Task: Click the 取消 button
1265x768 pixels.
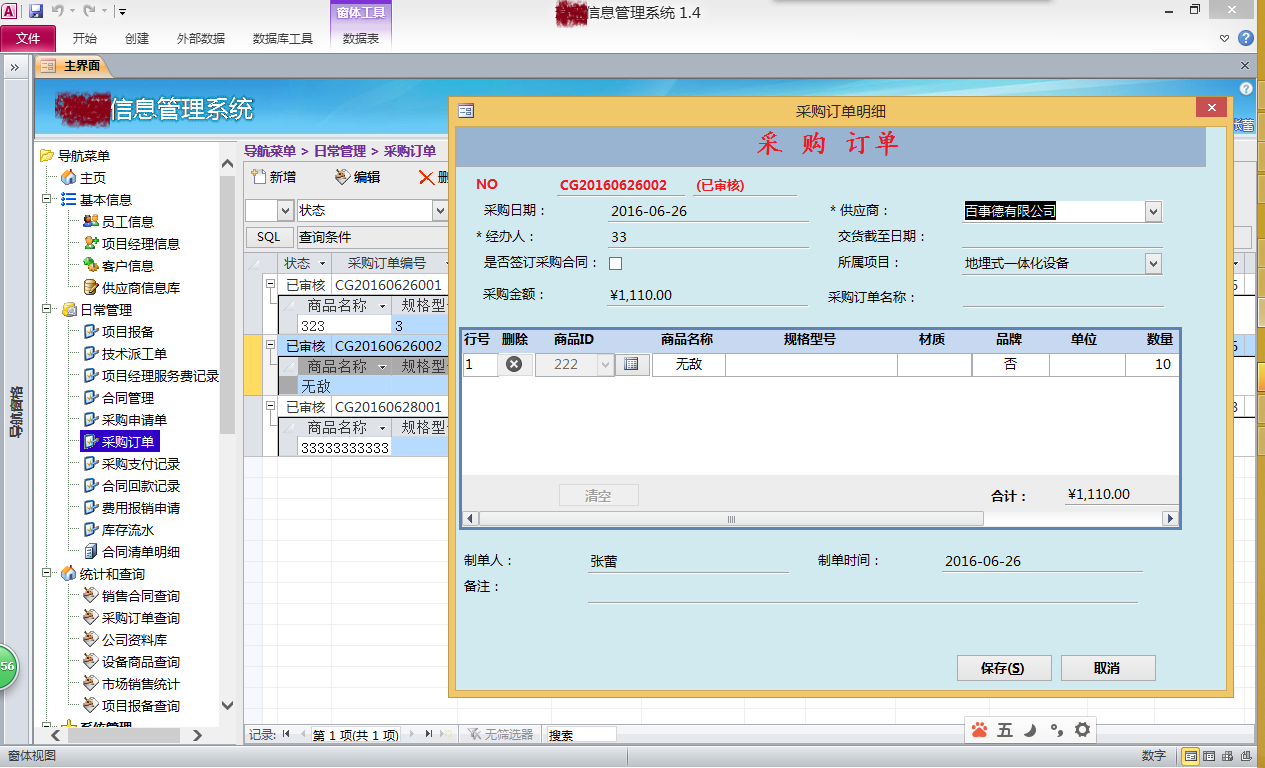Action: click(x=1108, y=668)
